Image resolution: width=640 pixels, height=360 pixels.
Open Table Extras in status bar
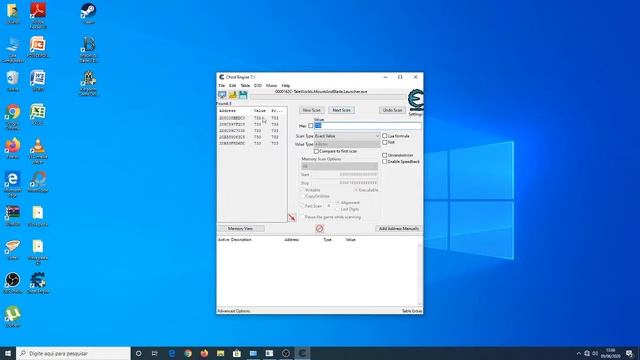click(x=412, y=311)
